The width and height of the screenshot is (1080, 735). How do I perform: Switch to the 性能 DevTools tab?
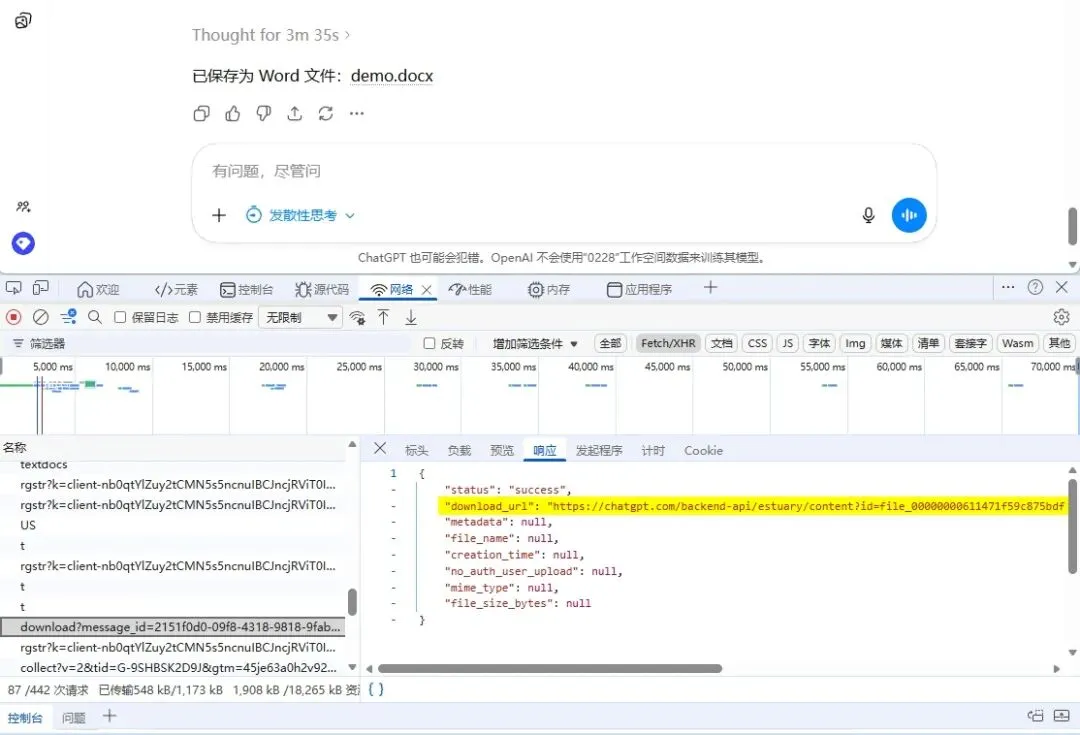(470, 289)
